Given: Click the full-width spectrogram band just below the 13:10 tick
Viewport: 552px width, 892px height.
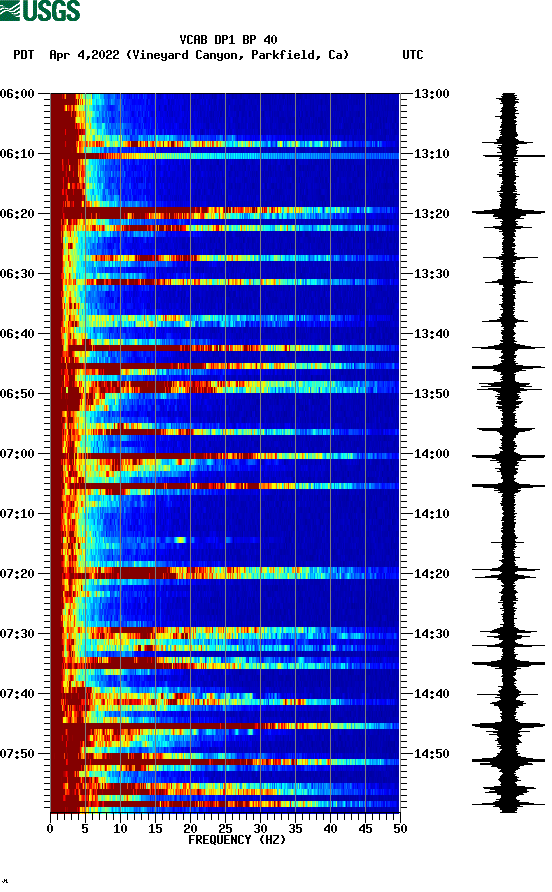Looking at the screenshot, I should click(225, 156).
